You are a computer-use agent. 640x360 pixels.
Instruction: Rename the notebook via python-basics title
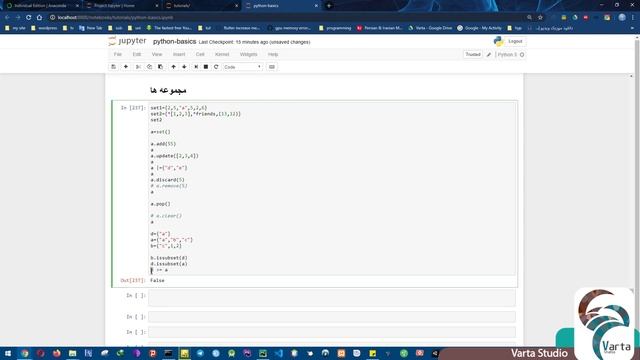coord(174,42)
